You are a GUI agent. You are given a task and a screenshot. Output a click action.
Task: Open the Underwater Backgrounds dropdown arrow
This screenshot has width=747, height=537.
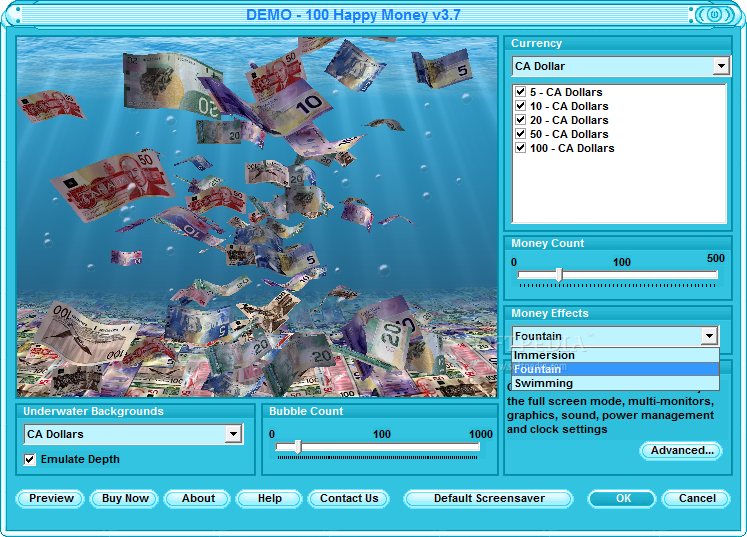[x=233, y=434]
